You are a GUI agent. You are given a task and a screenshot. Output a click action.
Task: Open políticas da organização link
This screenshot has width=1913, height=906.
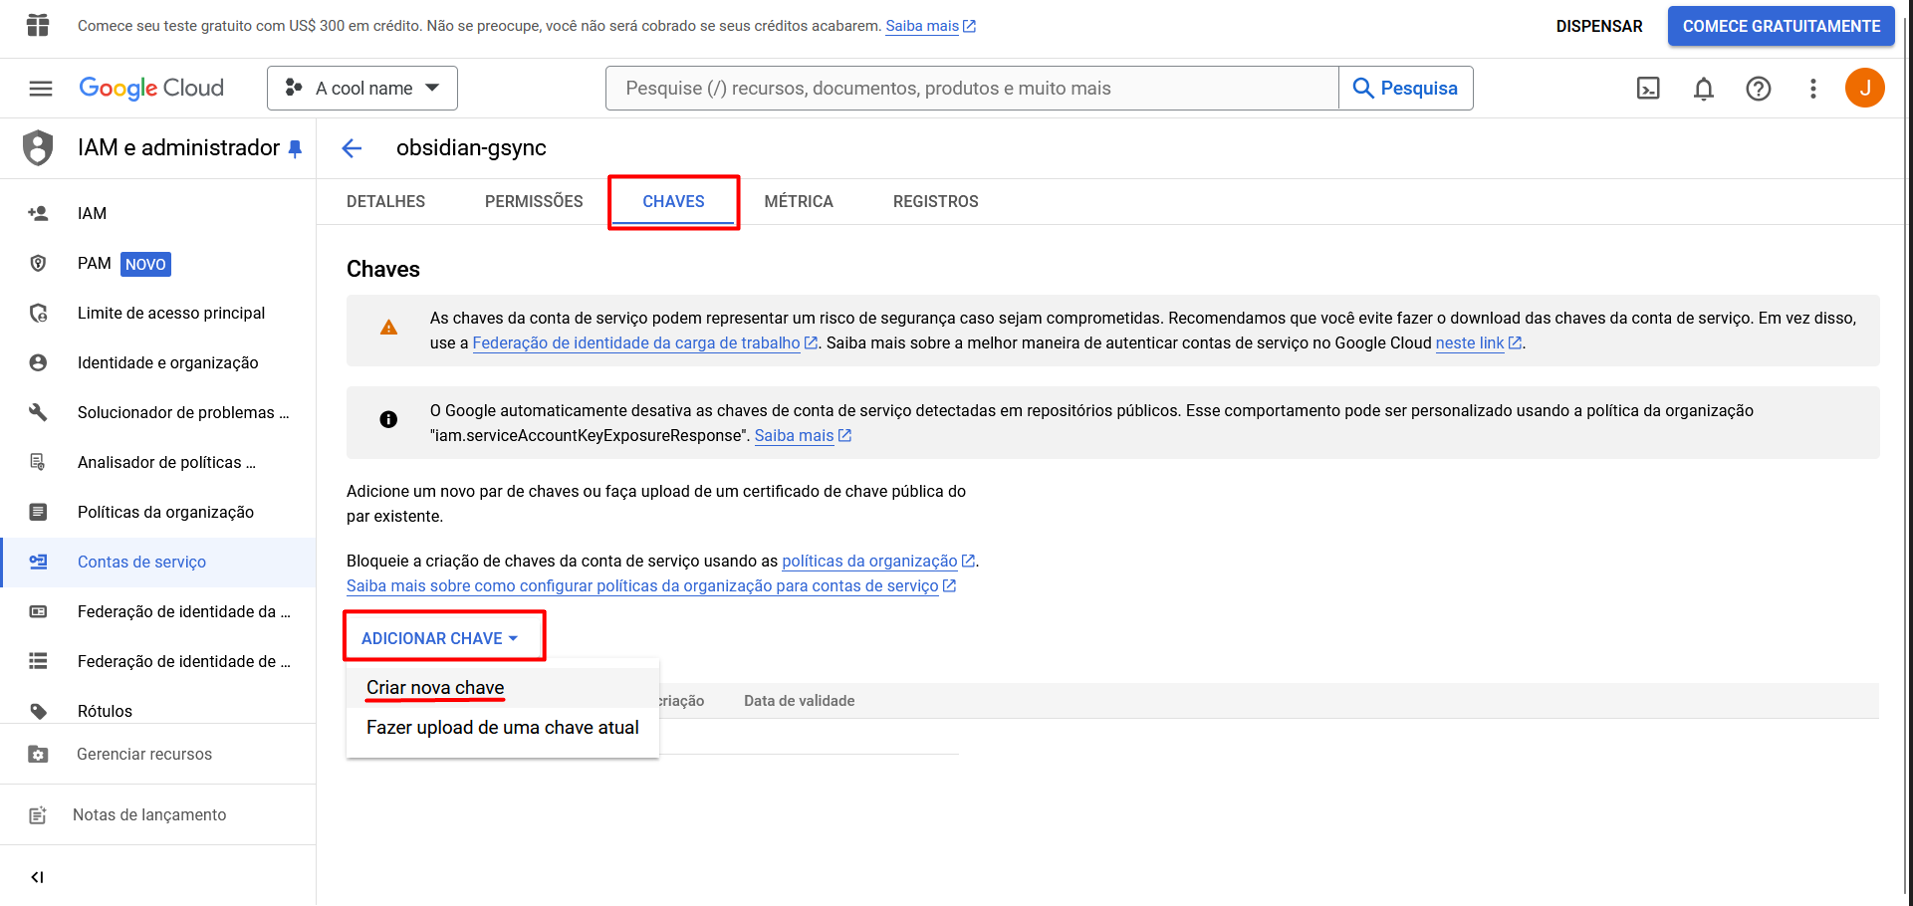pos(877,561)
